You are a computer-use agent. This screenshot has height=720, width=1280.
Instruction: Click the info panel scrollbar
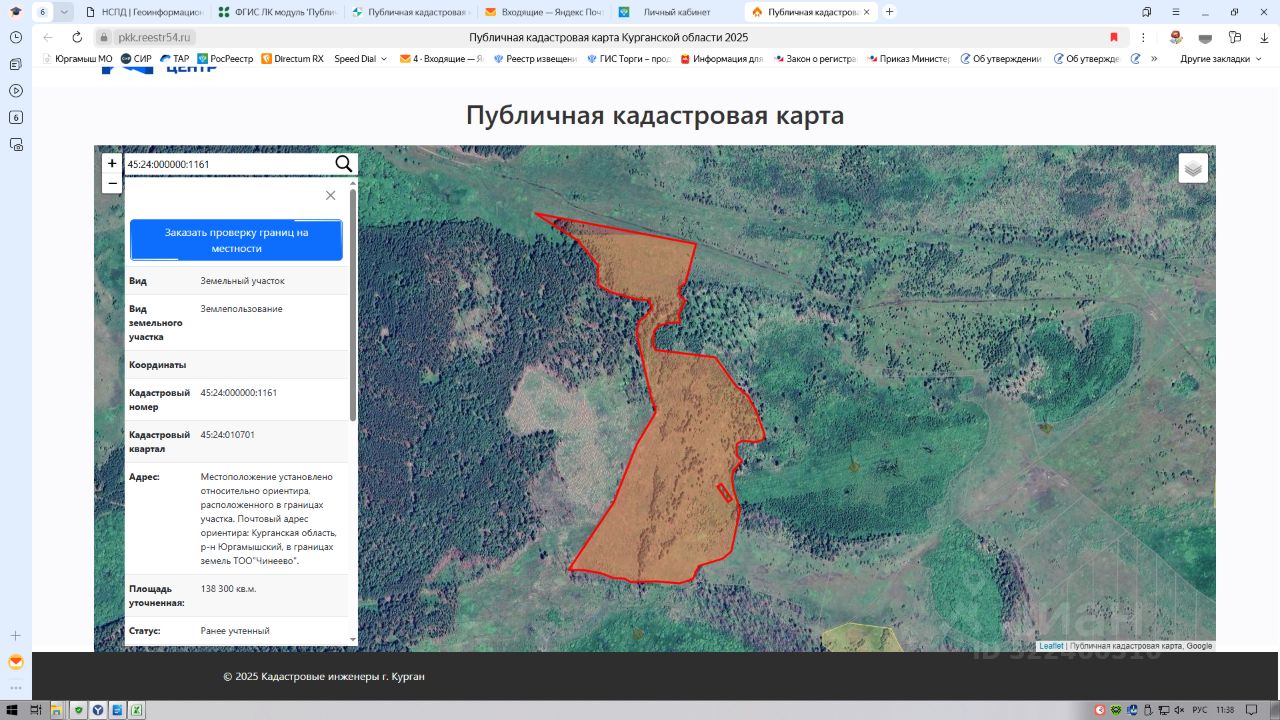[352, 304]
